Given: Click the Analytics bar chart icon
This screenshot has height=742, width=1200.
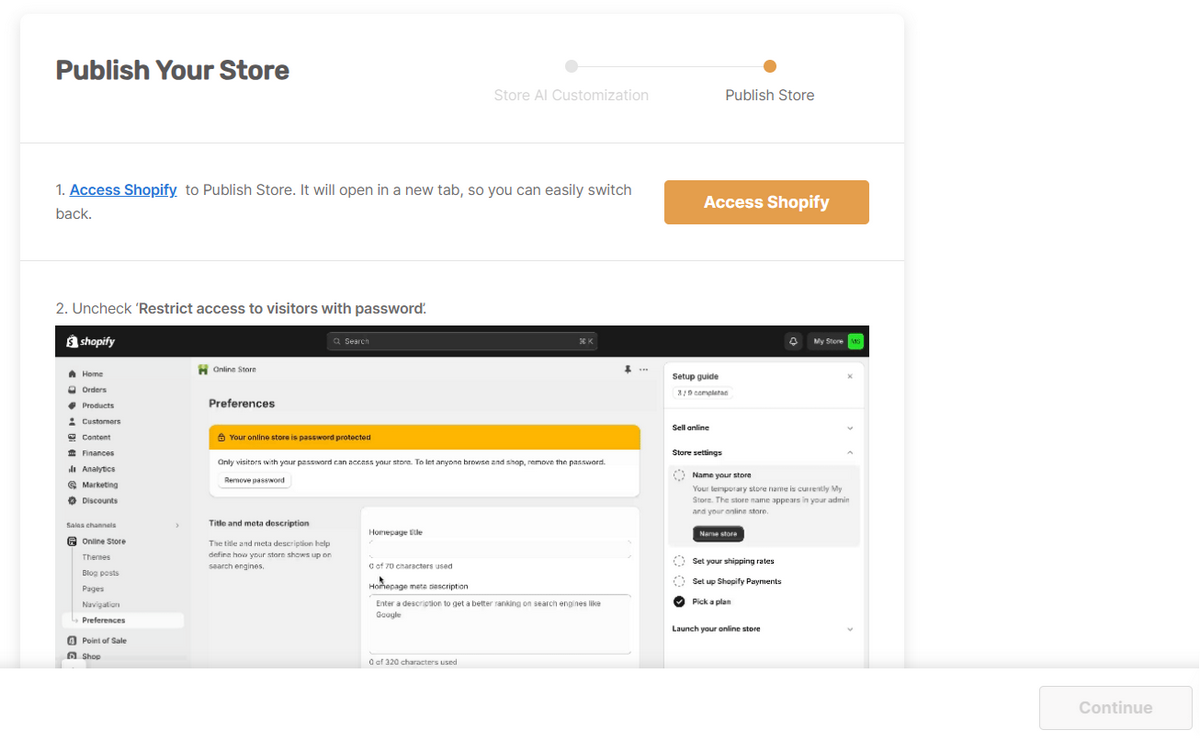Looking at the screenshot, I should point(72,469).
